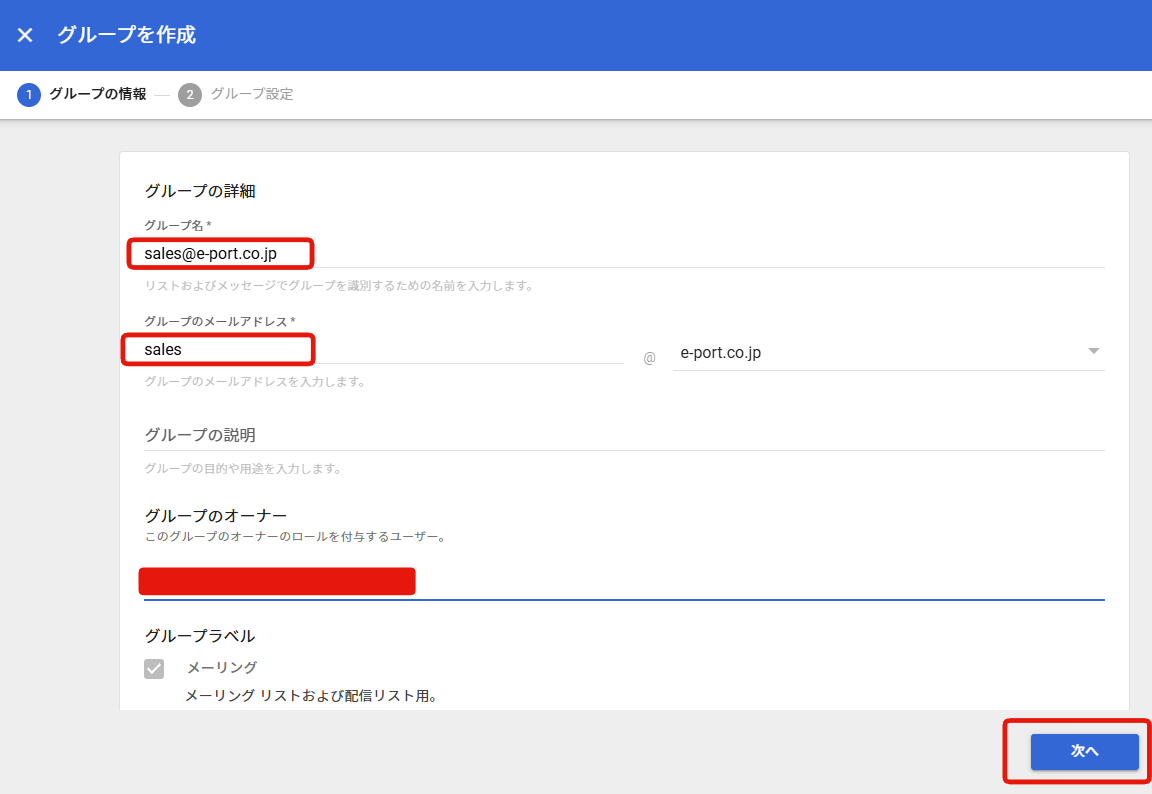1152x794 pixels.
Task: Close the group creation dialog with X
Action: click(25, 35)
